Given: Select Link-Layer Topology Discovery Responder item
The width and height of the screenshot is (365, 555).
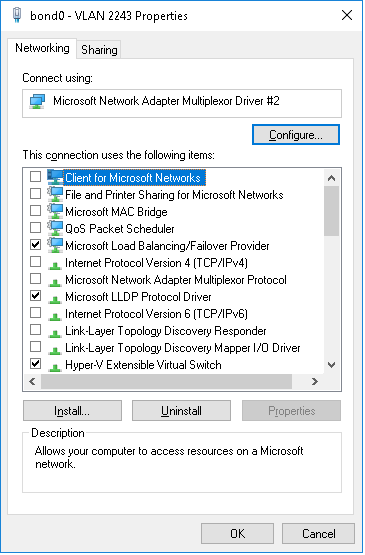Looking at the screenshot, I should coord(166,331).
